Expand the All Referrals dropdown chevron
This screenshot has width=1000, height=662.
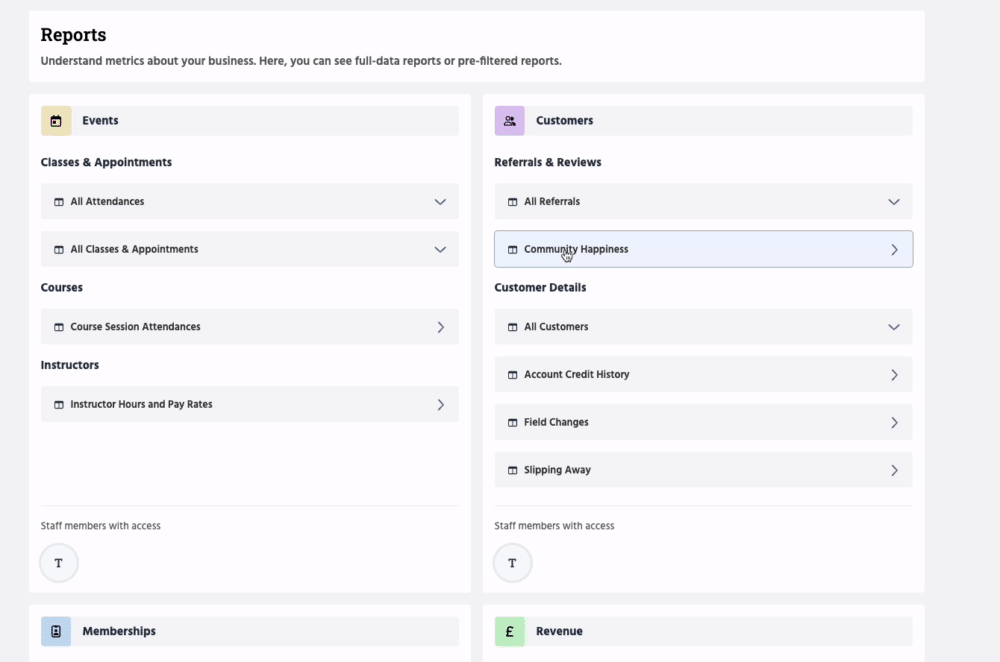(894, 202)
